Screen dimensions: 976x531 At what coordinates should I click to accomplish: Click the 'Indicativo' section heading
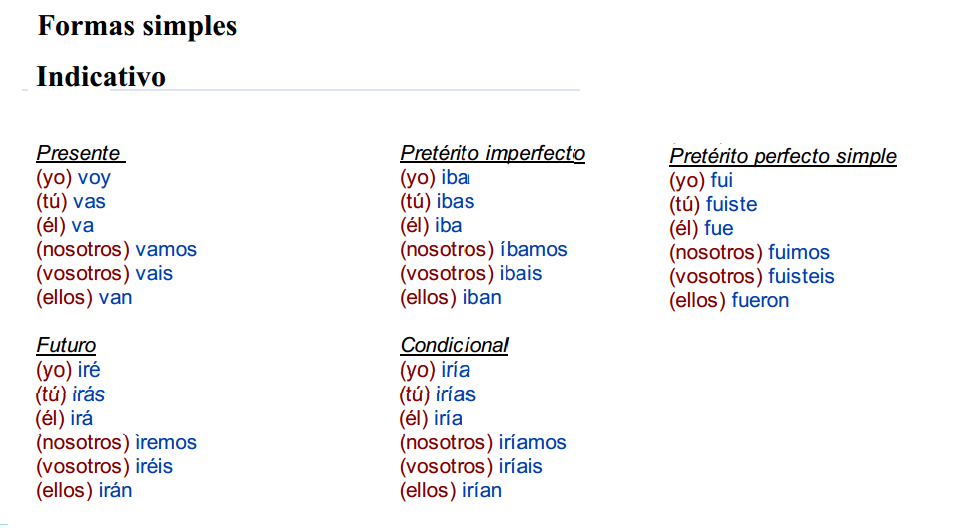coord(101,76)
